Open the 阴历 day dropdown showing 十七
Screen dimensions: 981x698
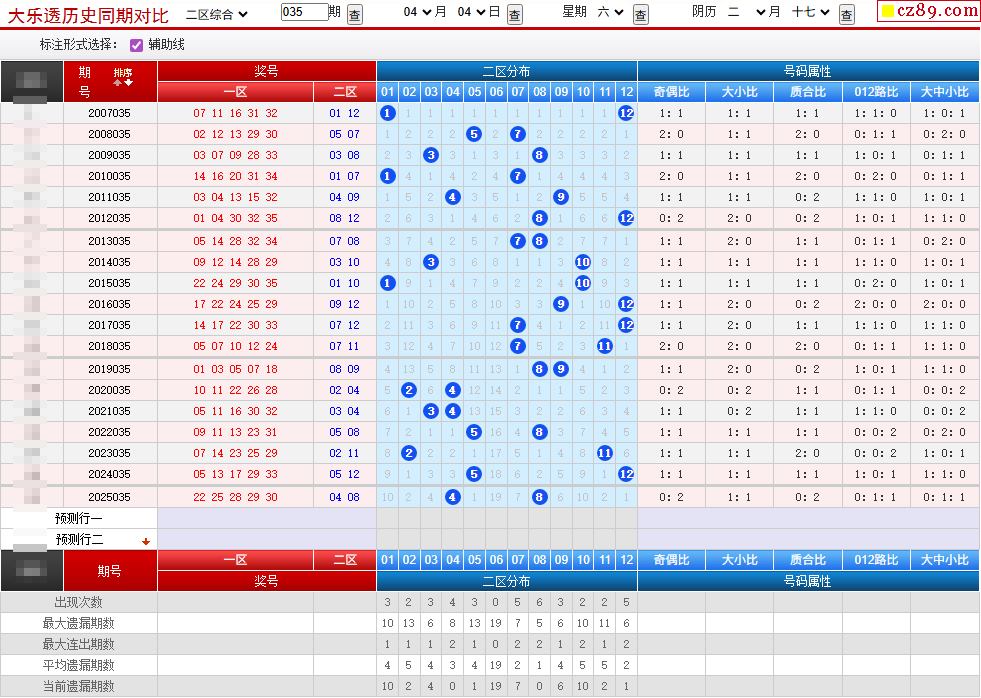[809, 12]
